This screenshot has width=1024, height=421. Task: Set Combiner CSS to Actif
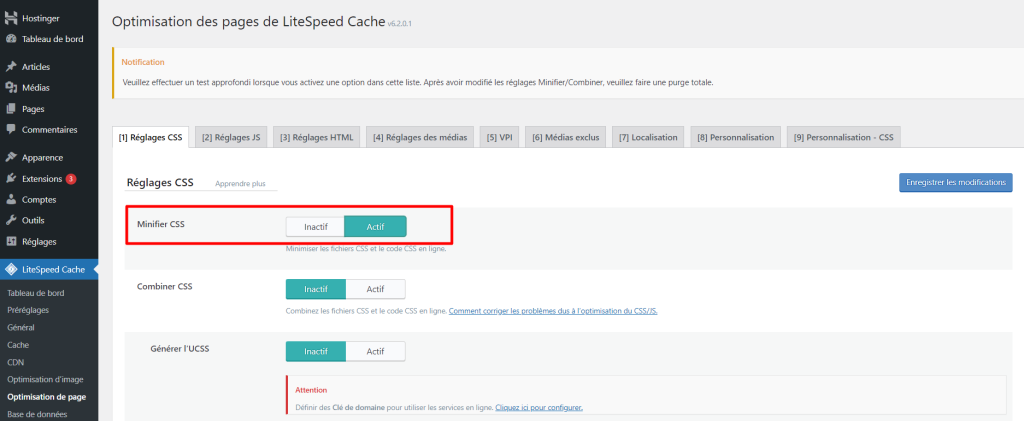click(376, 289)
